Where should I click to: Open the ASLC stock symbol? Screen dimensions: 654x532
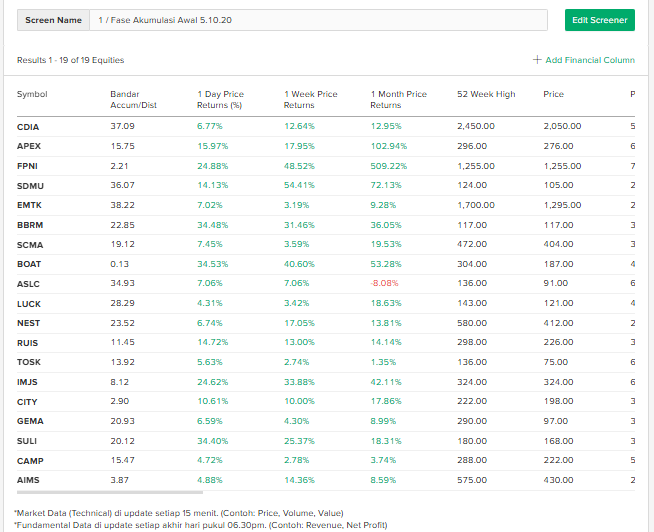tap(29, 284)
